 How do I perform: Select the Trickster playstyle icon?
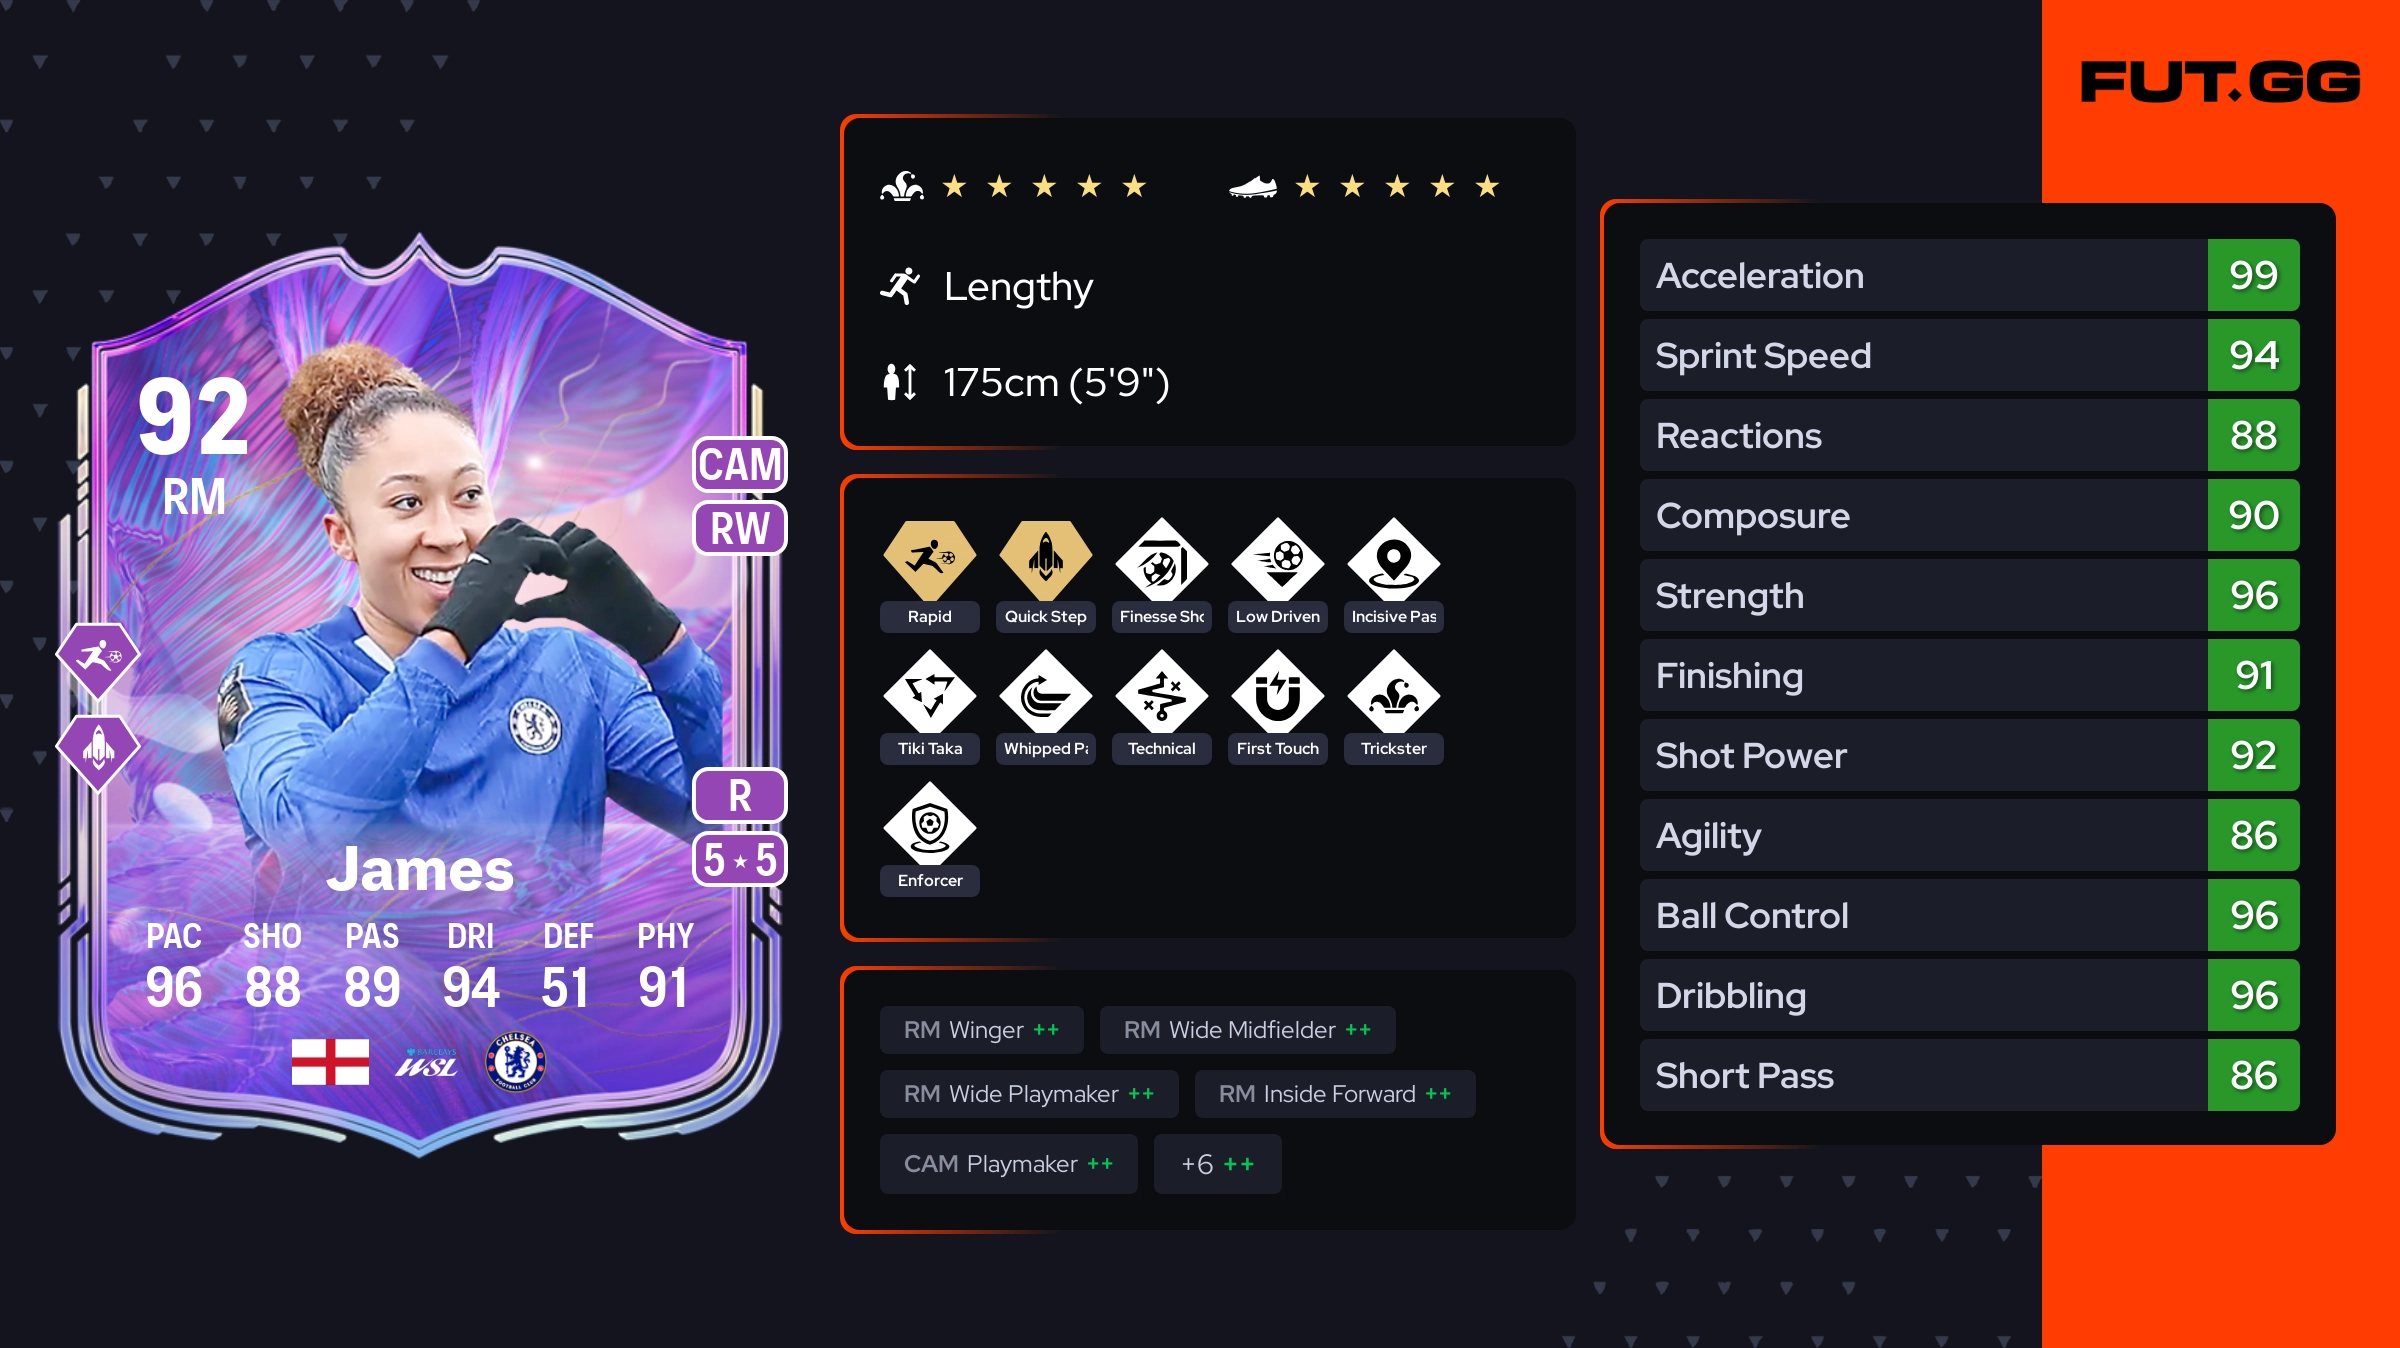click(x=1393, y=691)
